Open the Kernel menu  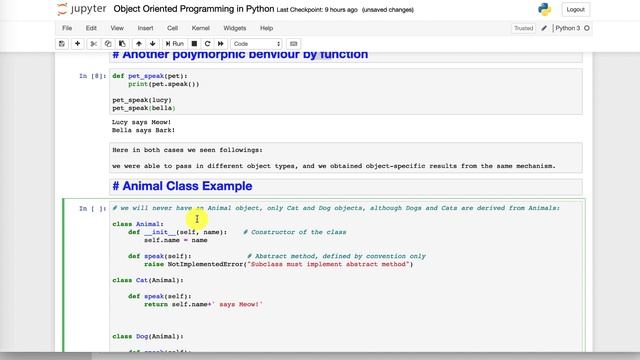point(200,28)
